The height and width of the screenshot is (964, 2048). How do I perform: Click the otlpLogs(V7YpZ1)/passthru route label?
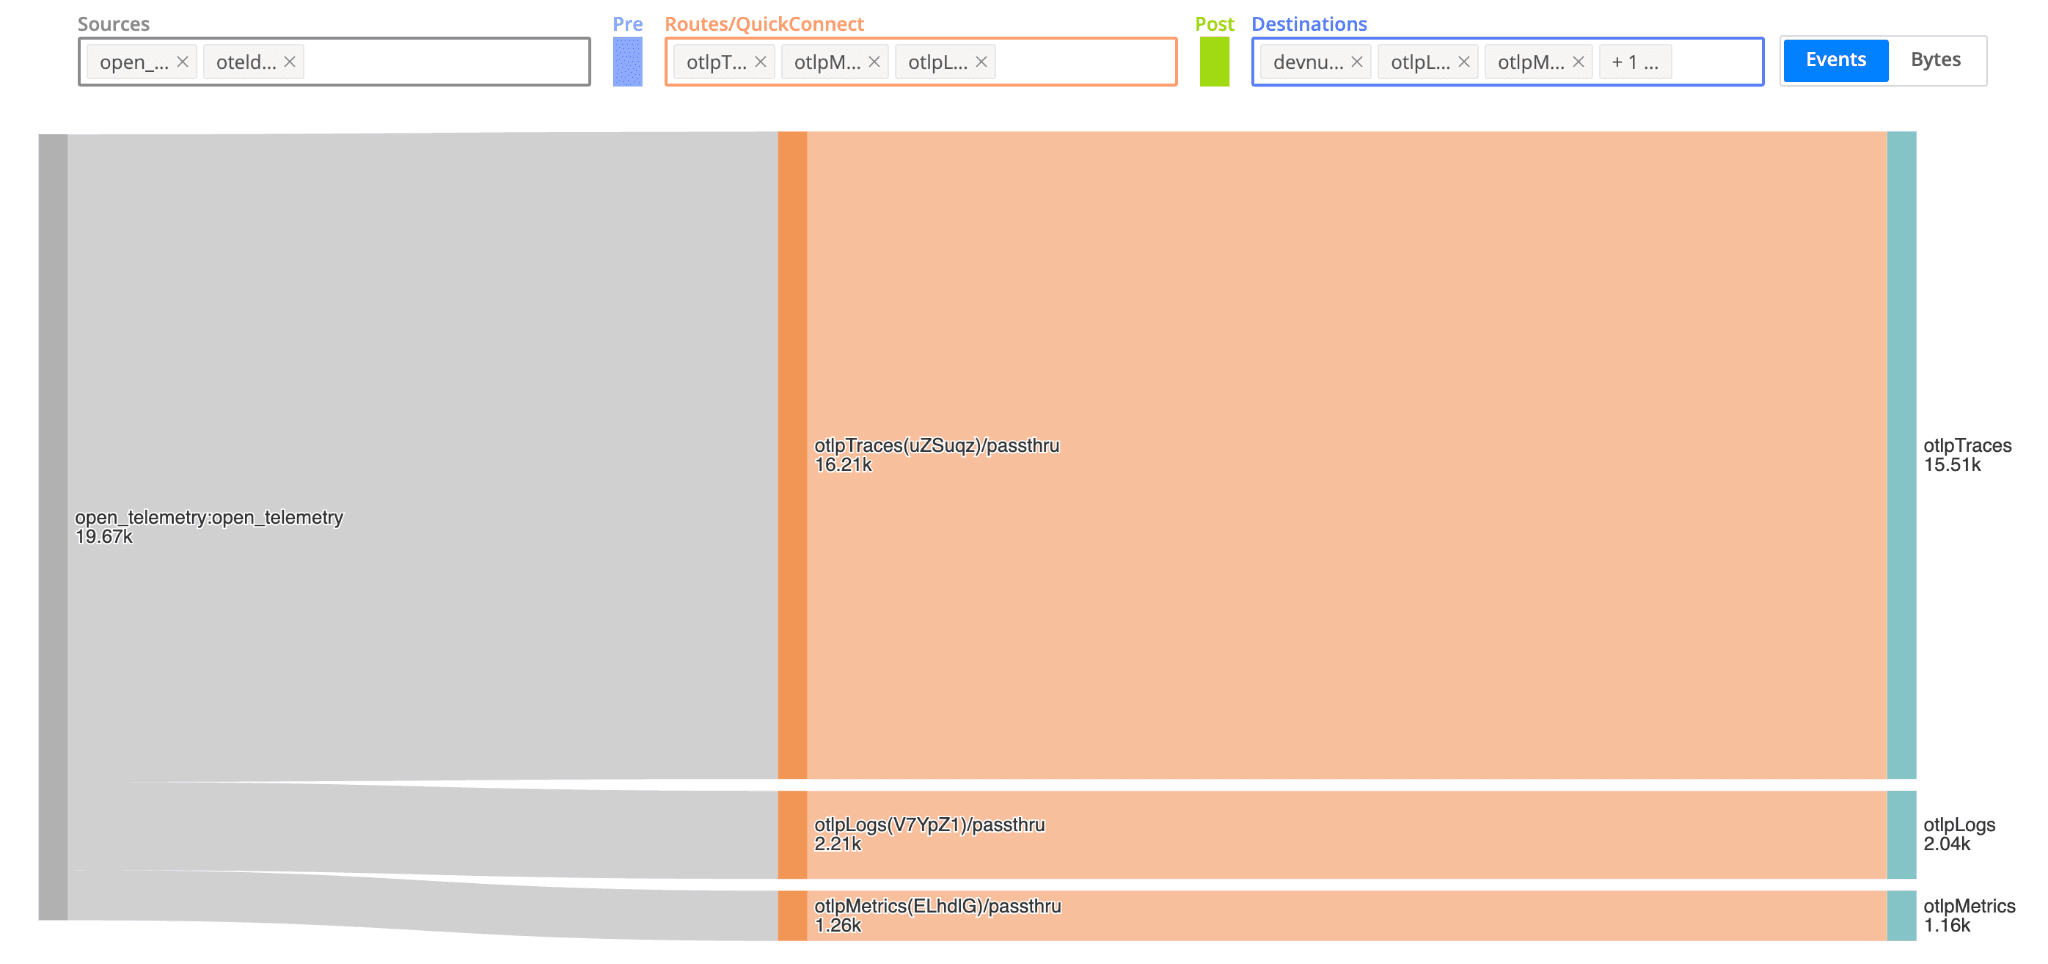929,825
